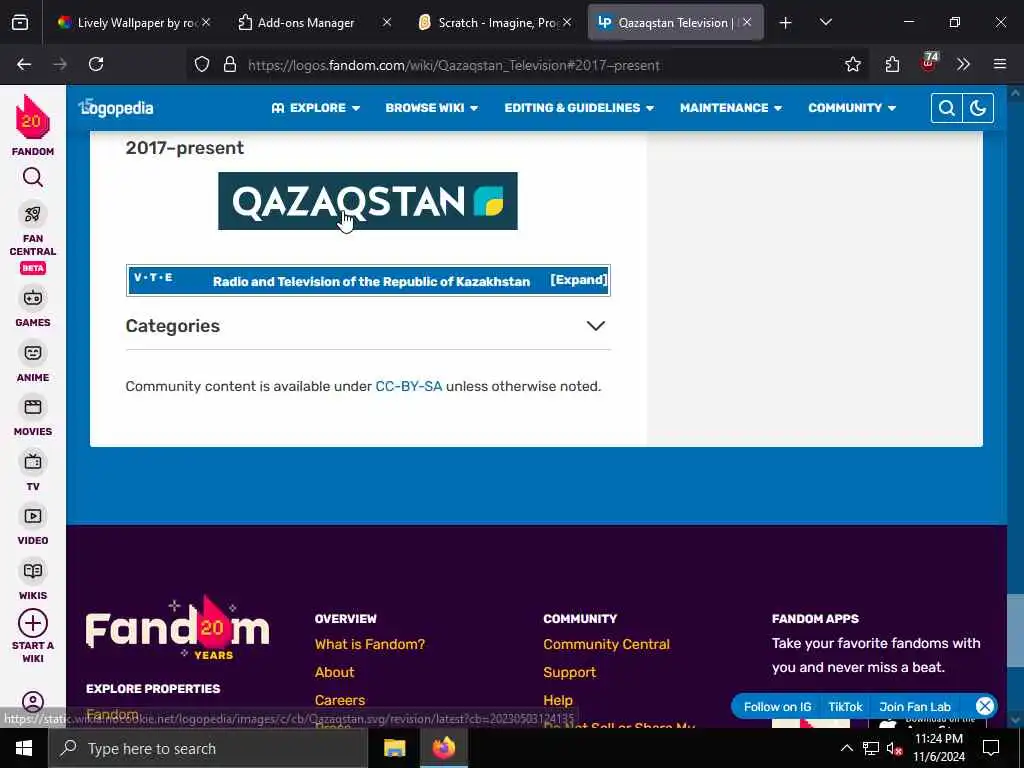This screenshot has width=1024, height=768.
Task: Open Firefox View icon in tab bar
Action: (x=20, y=22)
